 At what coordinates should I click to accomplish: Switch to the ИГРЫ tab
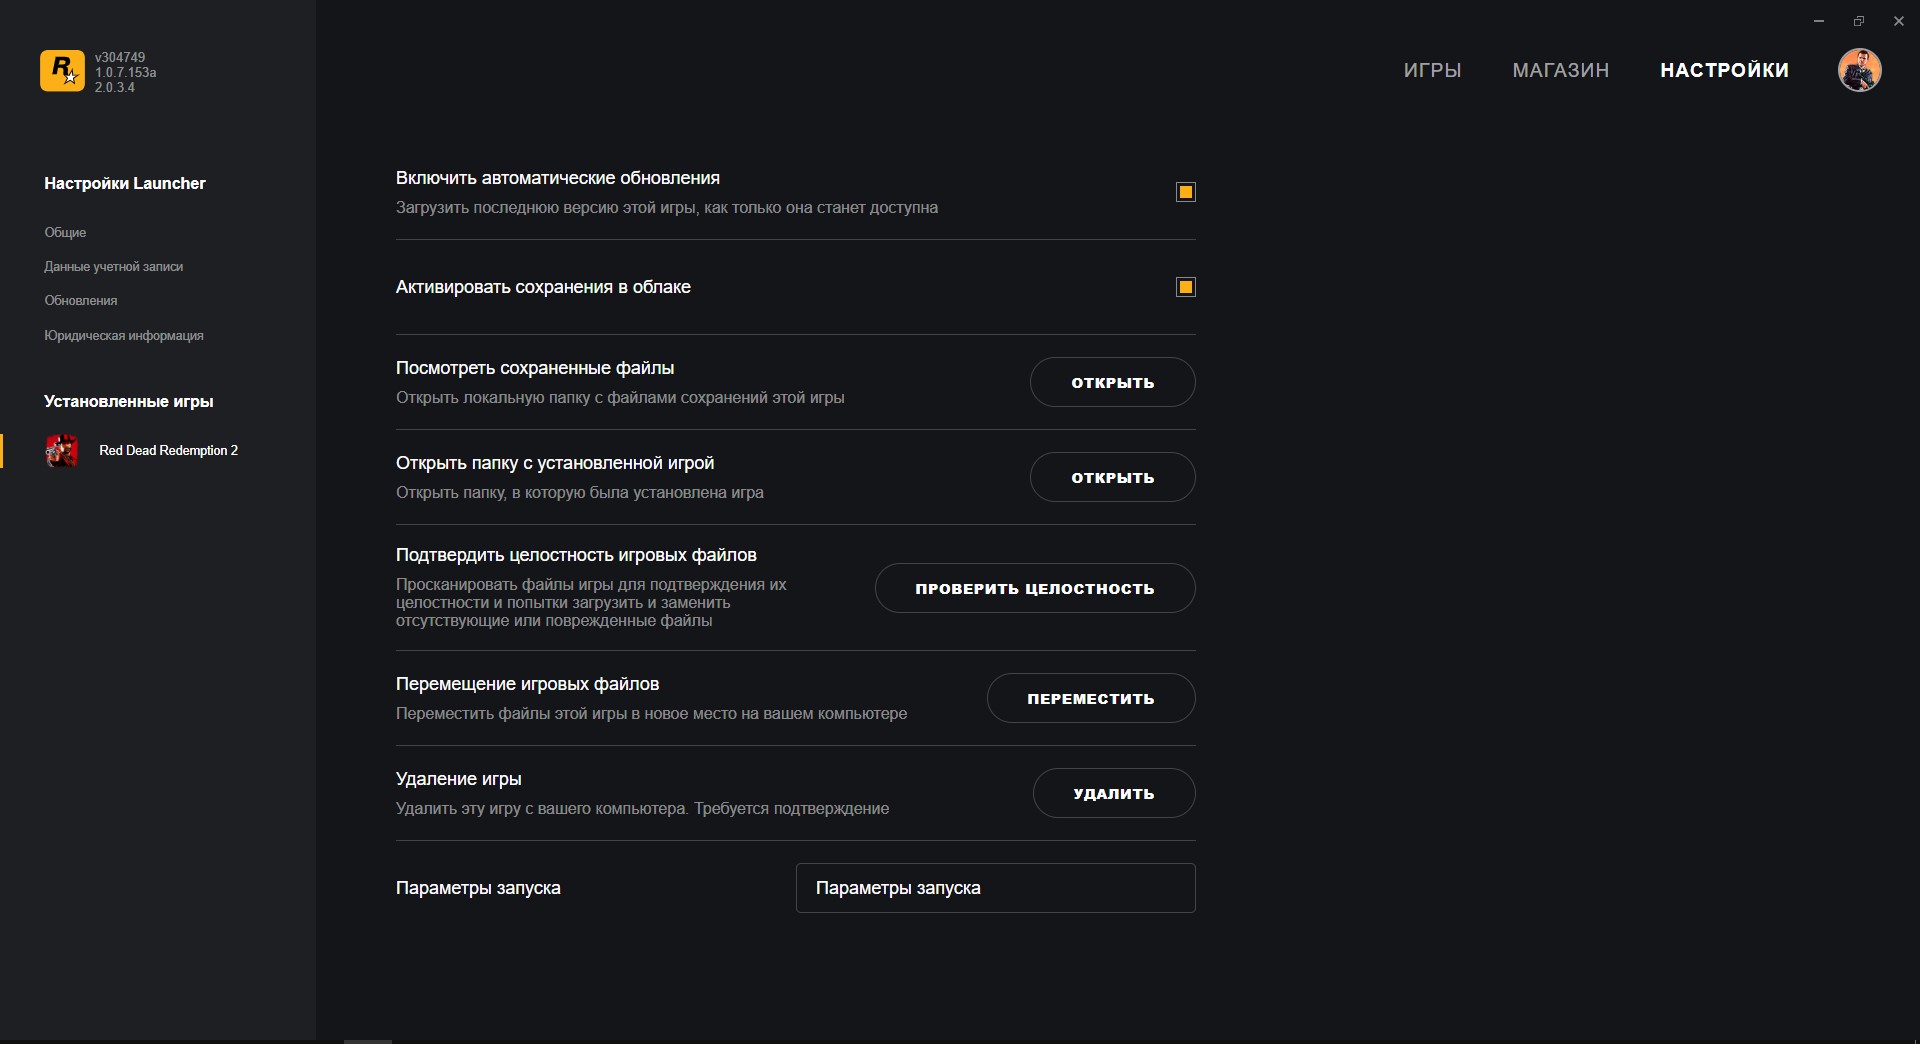tap(1432, 70)
